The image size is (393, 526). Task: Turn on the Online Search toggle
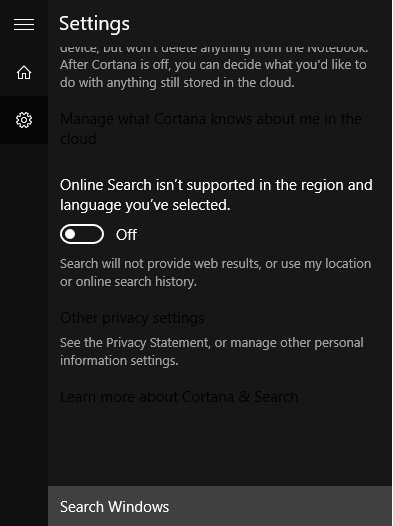pyautogui.click(x=82, y=234)
